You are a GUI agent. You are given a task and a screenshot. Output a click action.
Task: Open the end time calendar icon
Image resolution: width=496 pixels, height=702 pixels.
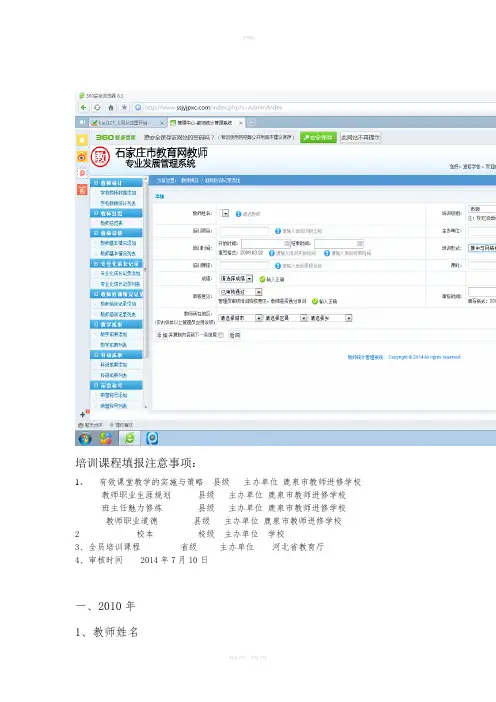pyautogui.click(x=359, y=243)
